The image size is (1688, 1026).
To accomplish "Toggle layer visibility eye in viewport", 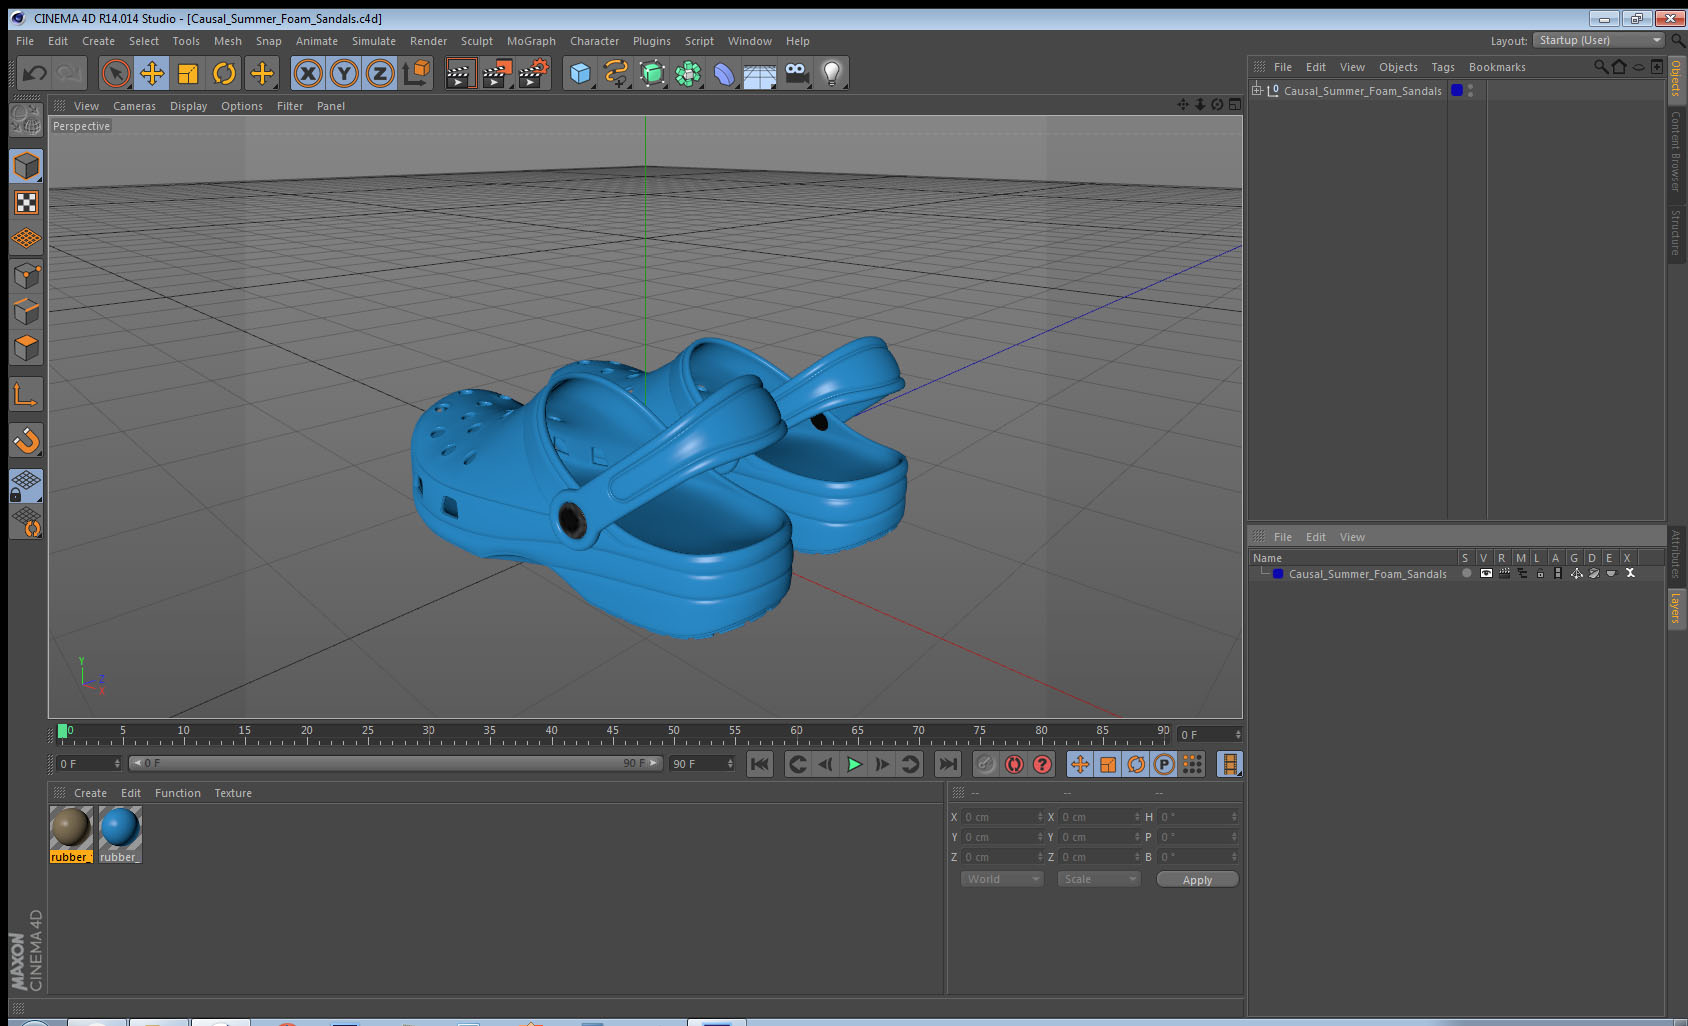I will 1486,574.
